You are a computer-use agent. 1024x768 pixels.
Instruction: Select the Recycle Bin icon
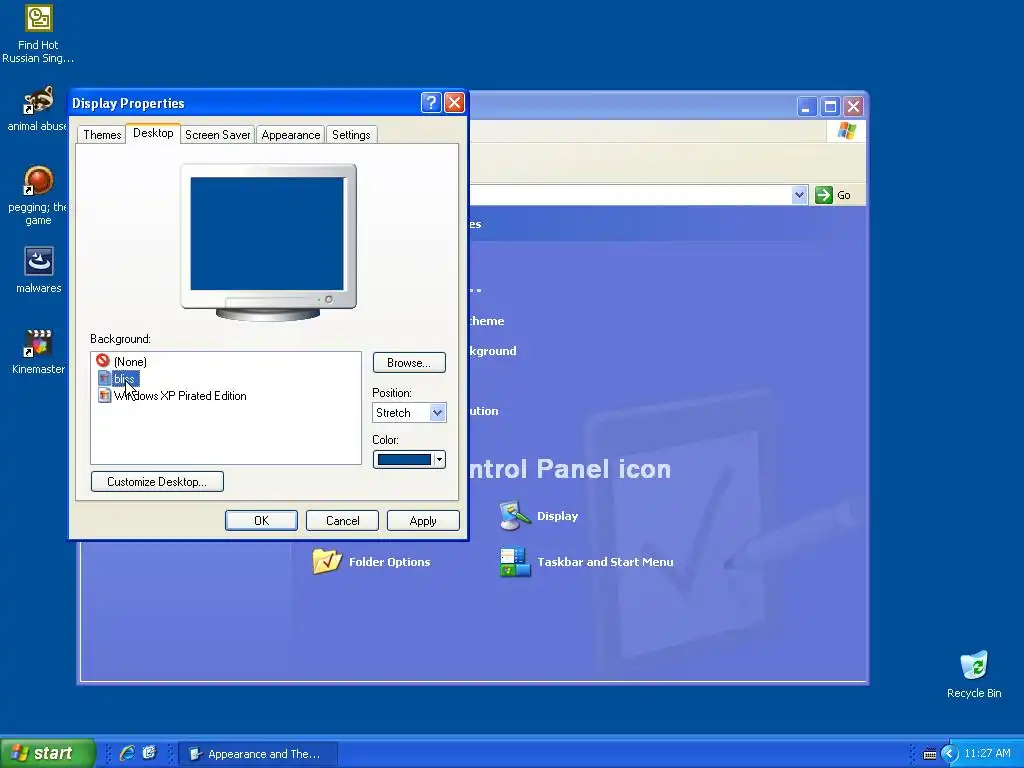pyautogui.click(x=974, y=674)
